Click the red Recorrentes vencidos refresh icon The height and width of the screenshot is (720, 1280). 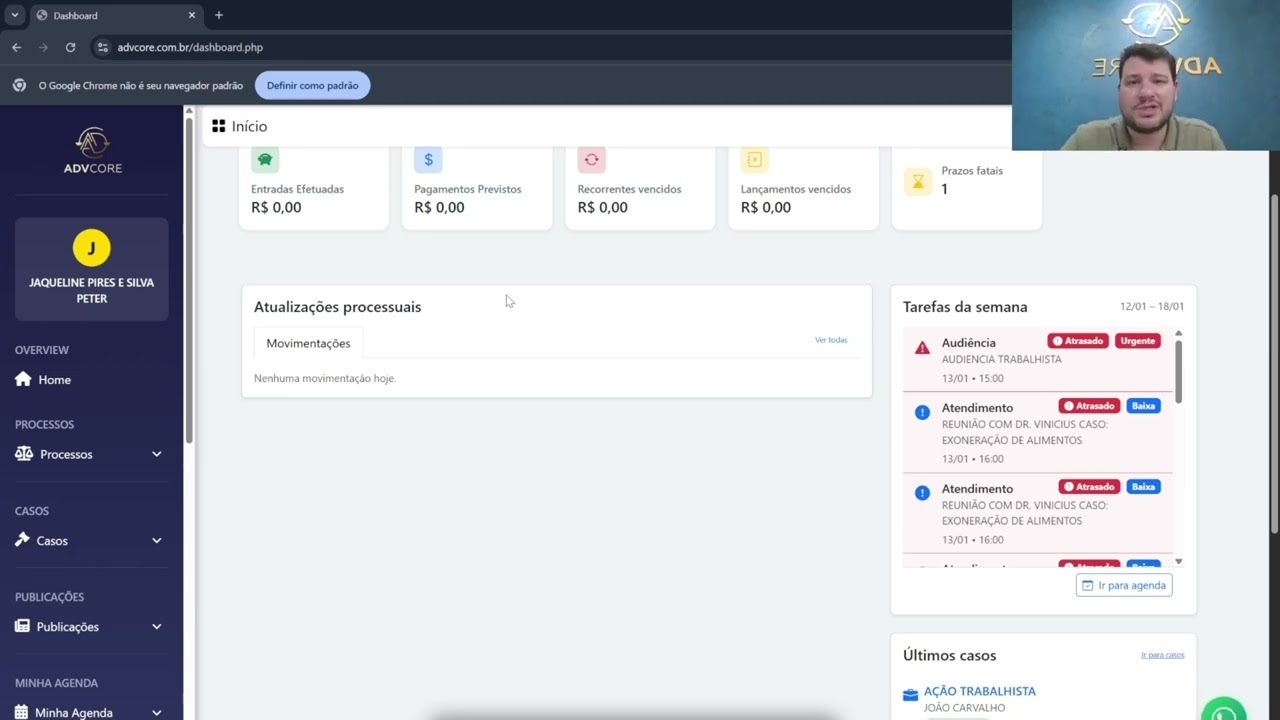591,159
